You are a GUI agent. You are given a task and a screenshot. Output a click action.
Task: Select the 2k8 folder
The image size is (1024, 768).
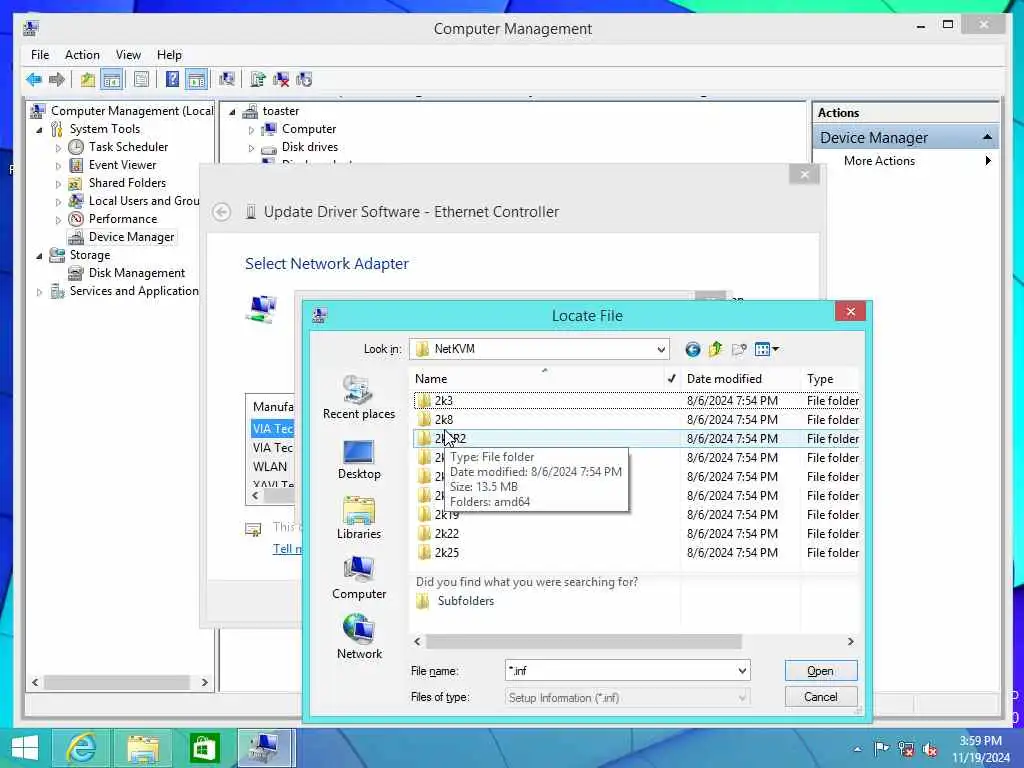pos(443,419)
